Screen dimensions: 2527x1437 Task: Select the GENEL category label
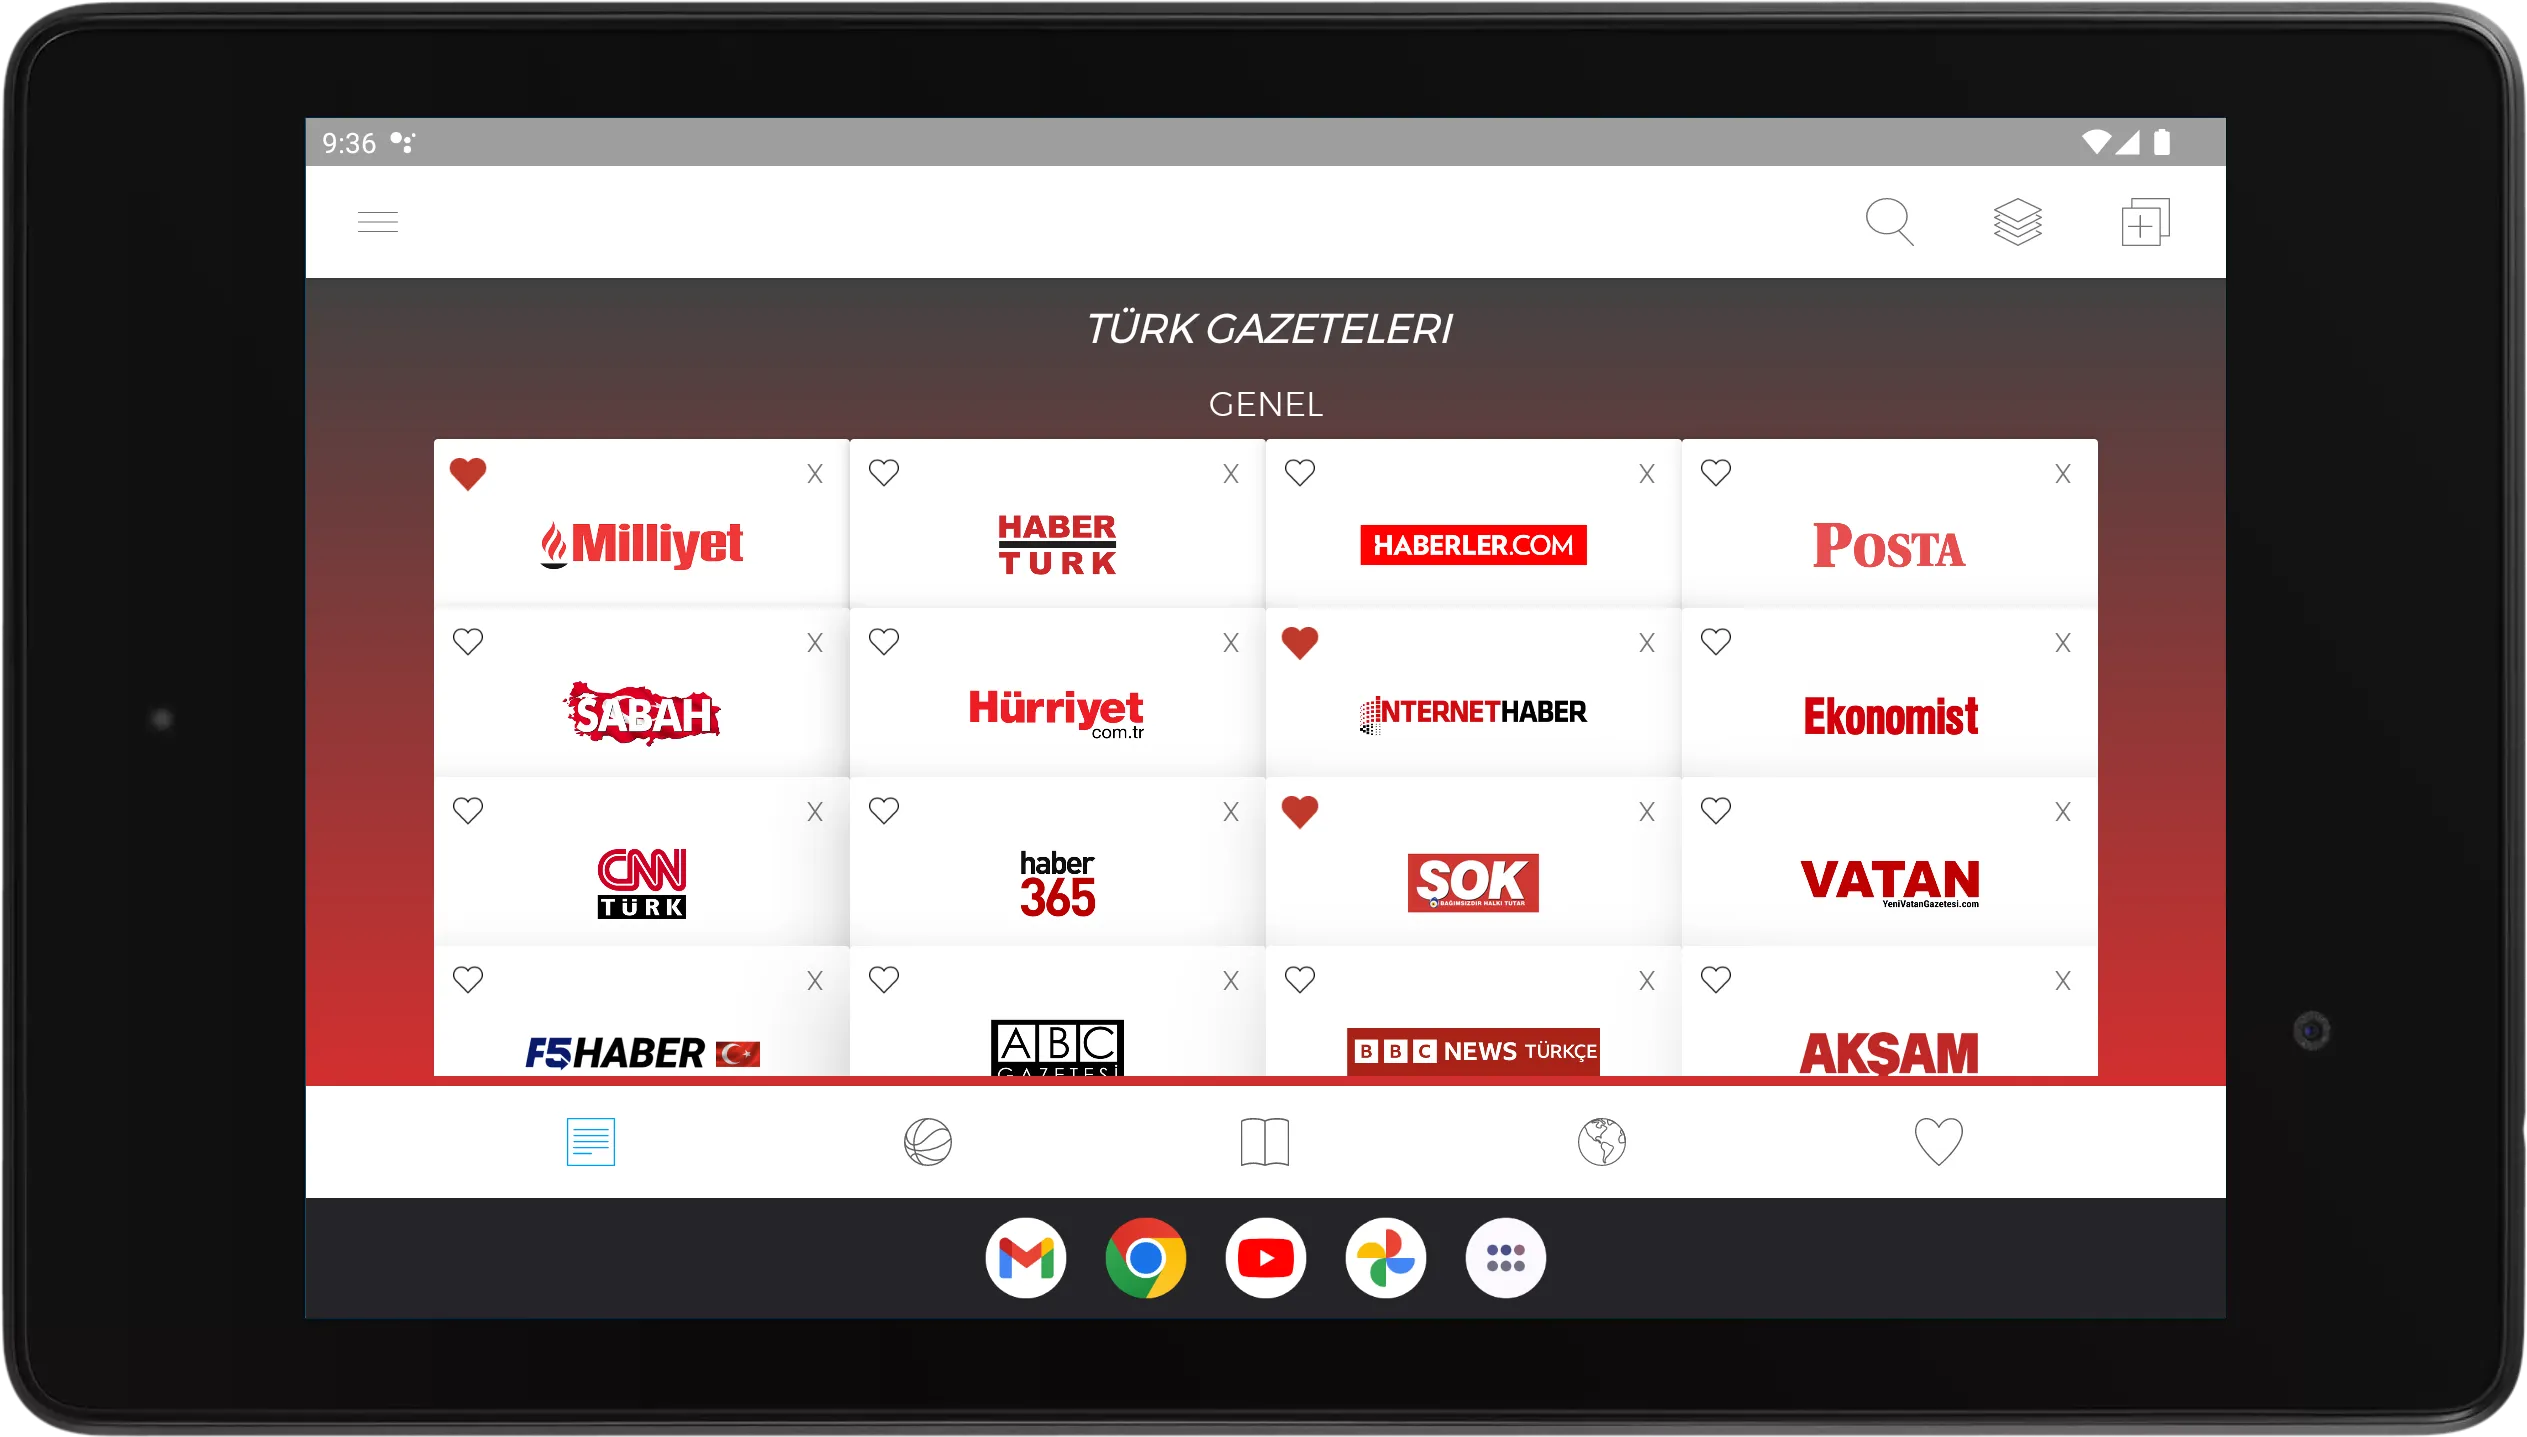pos(1265,403)
